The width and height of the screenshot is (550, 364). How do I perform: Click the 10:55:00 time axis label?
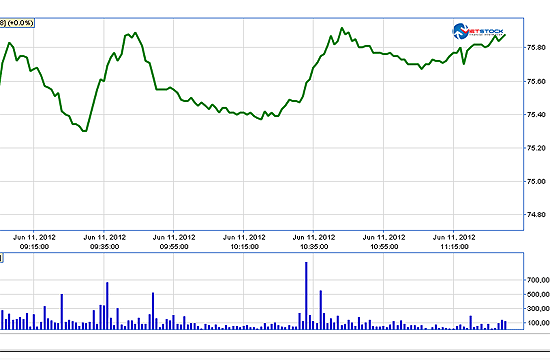384,247
